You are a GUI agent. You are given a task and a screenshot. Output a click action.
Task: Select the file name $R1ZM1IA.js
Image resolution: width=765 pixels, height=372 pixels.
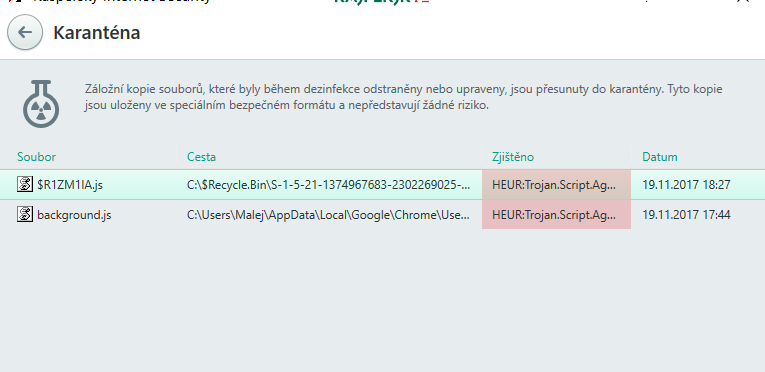point(70,185)
